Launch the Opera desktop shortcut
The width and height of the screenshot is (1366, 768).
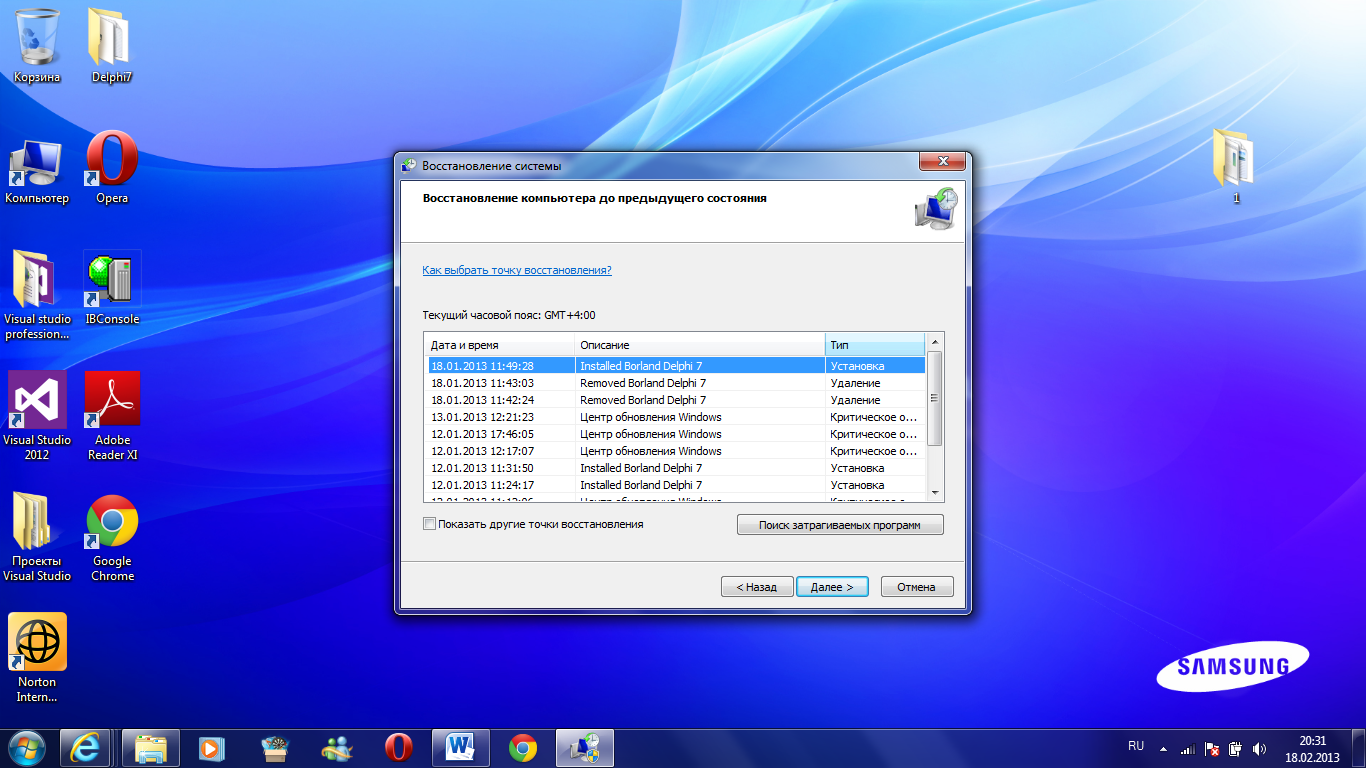[x=112, y=168]
